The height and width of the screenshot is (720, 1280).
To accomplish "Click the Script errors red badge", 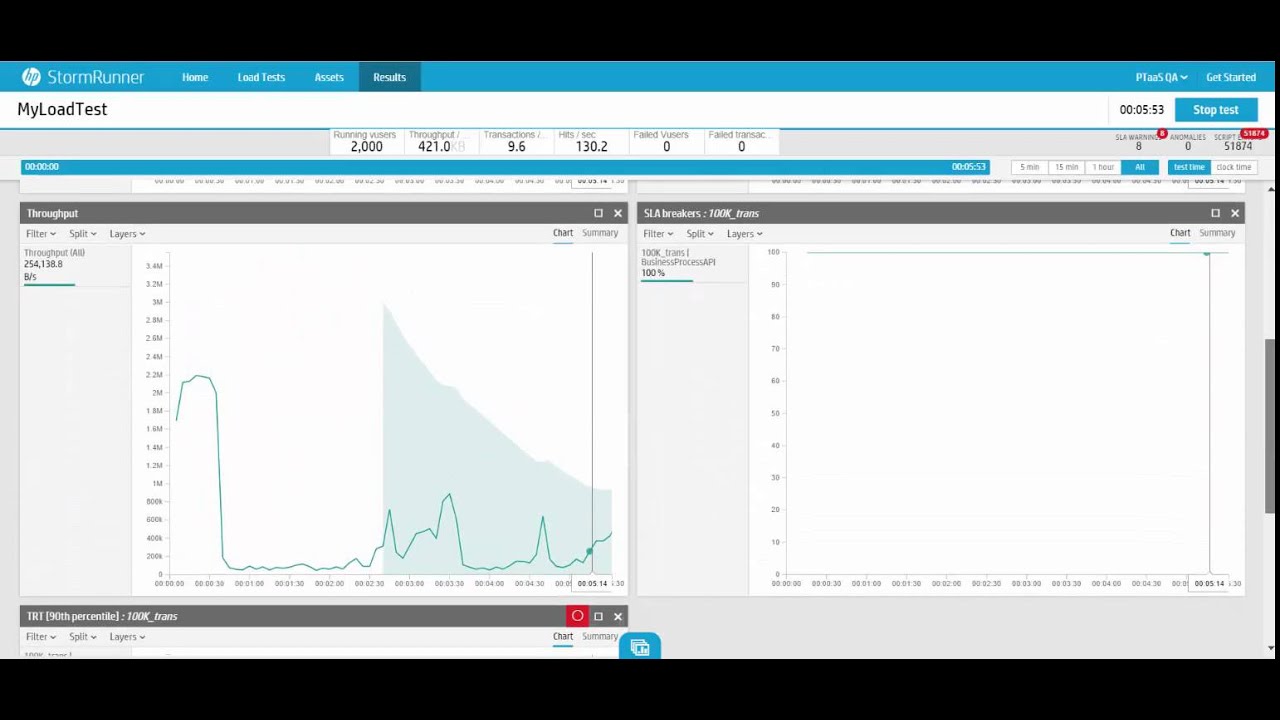I will click(1254, 133).
